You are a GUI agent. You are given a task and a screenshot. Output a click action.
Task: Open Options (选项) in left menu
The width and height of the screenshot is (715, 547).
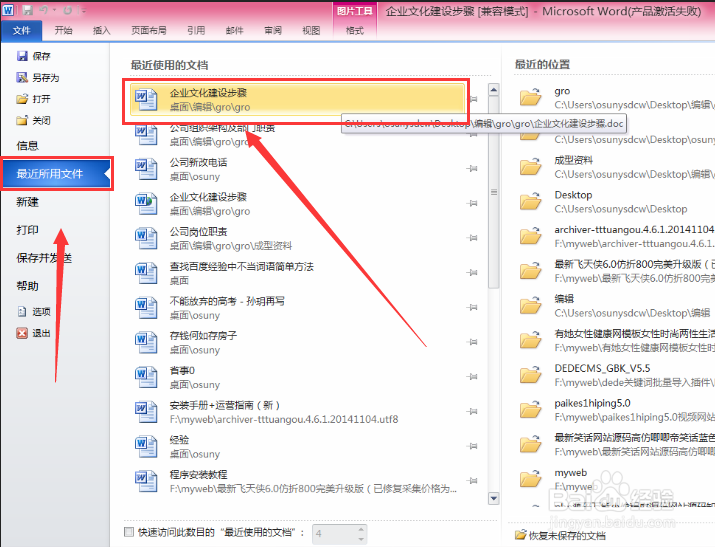click(x=34, y=312)
